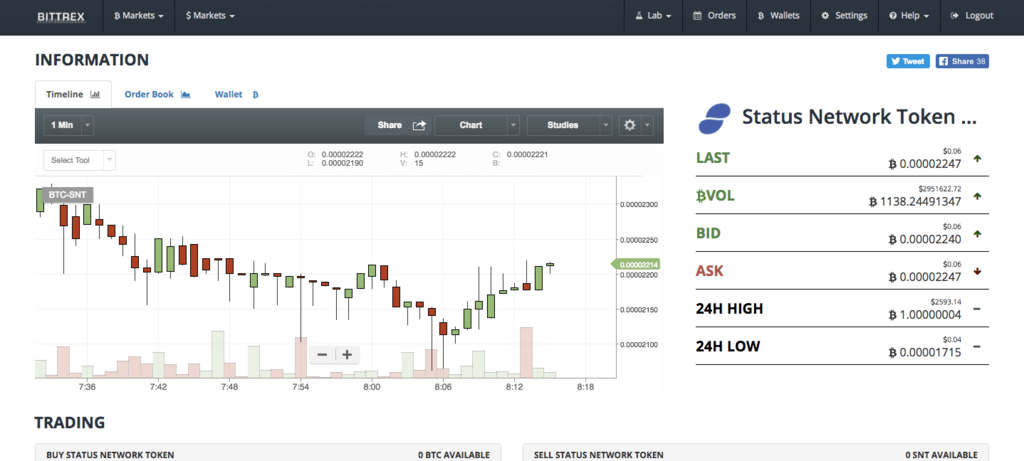Click the Status Network Token title

pyautogui.click(x=859, y=117)
